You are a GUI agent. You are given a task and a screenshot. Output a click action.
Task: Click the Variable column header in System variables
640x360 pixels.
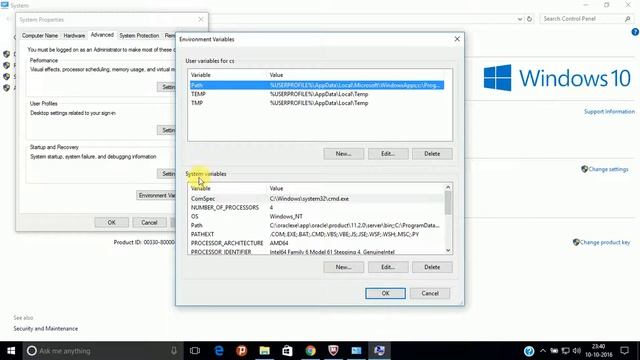click(x=227, y=189)
